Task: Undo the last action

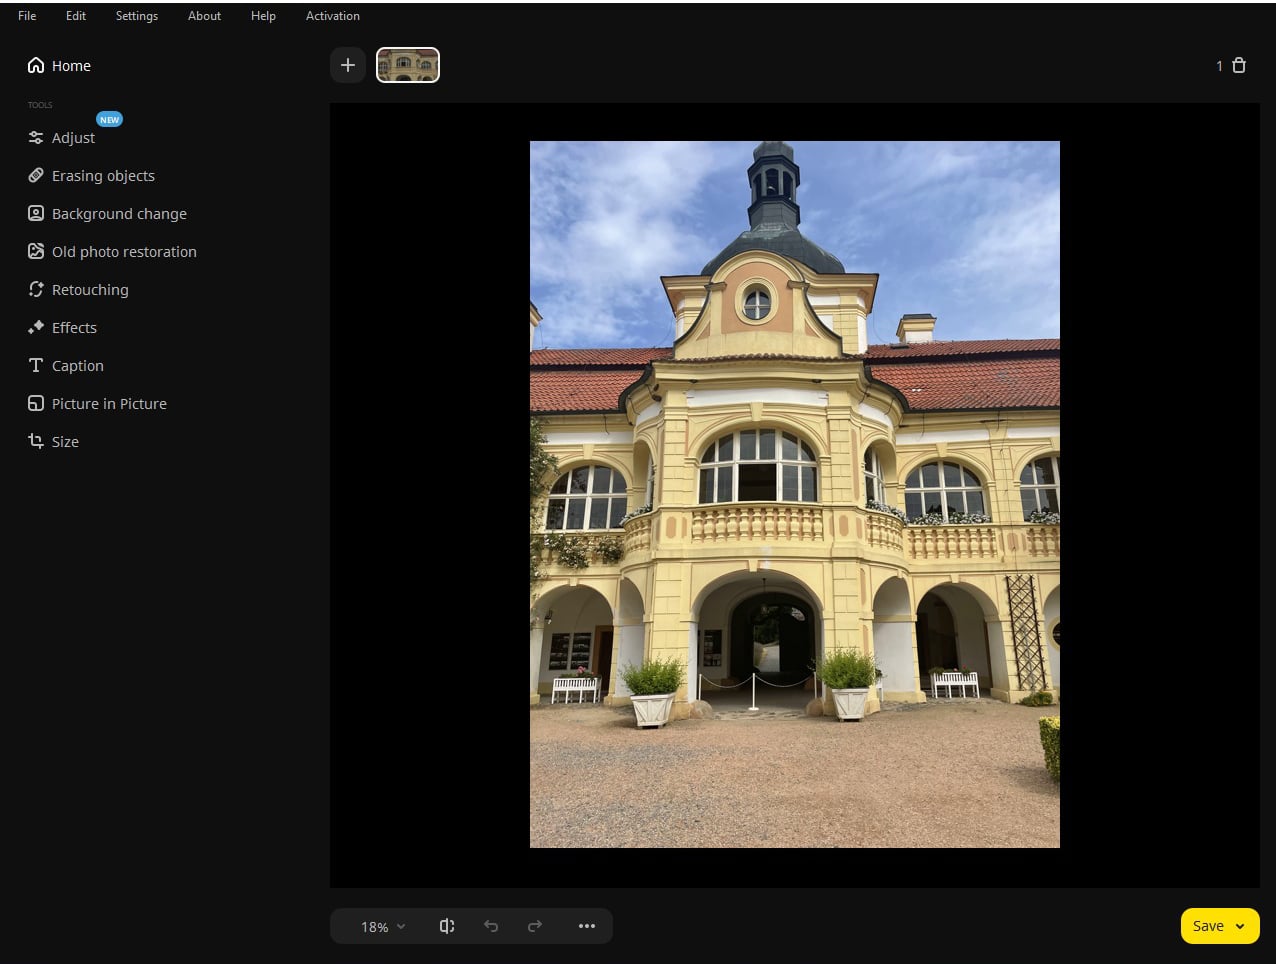Action: (x=491, y=926)
